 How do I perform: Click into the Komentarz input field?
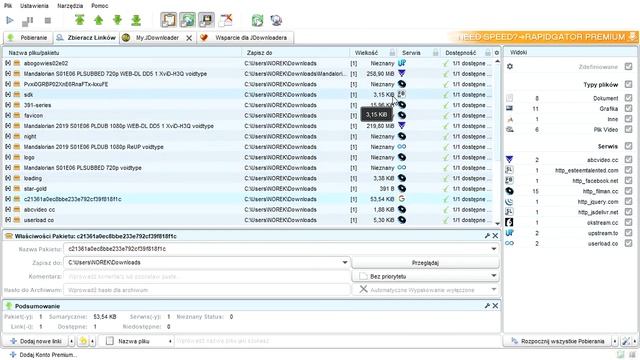coord(207,276)
